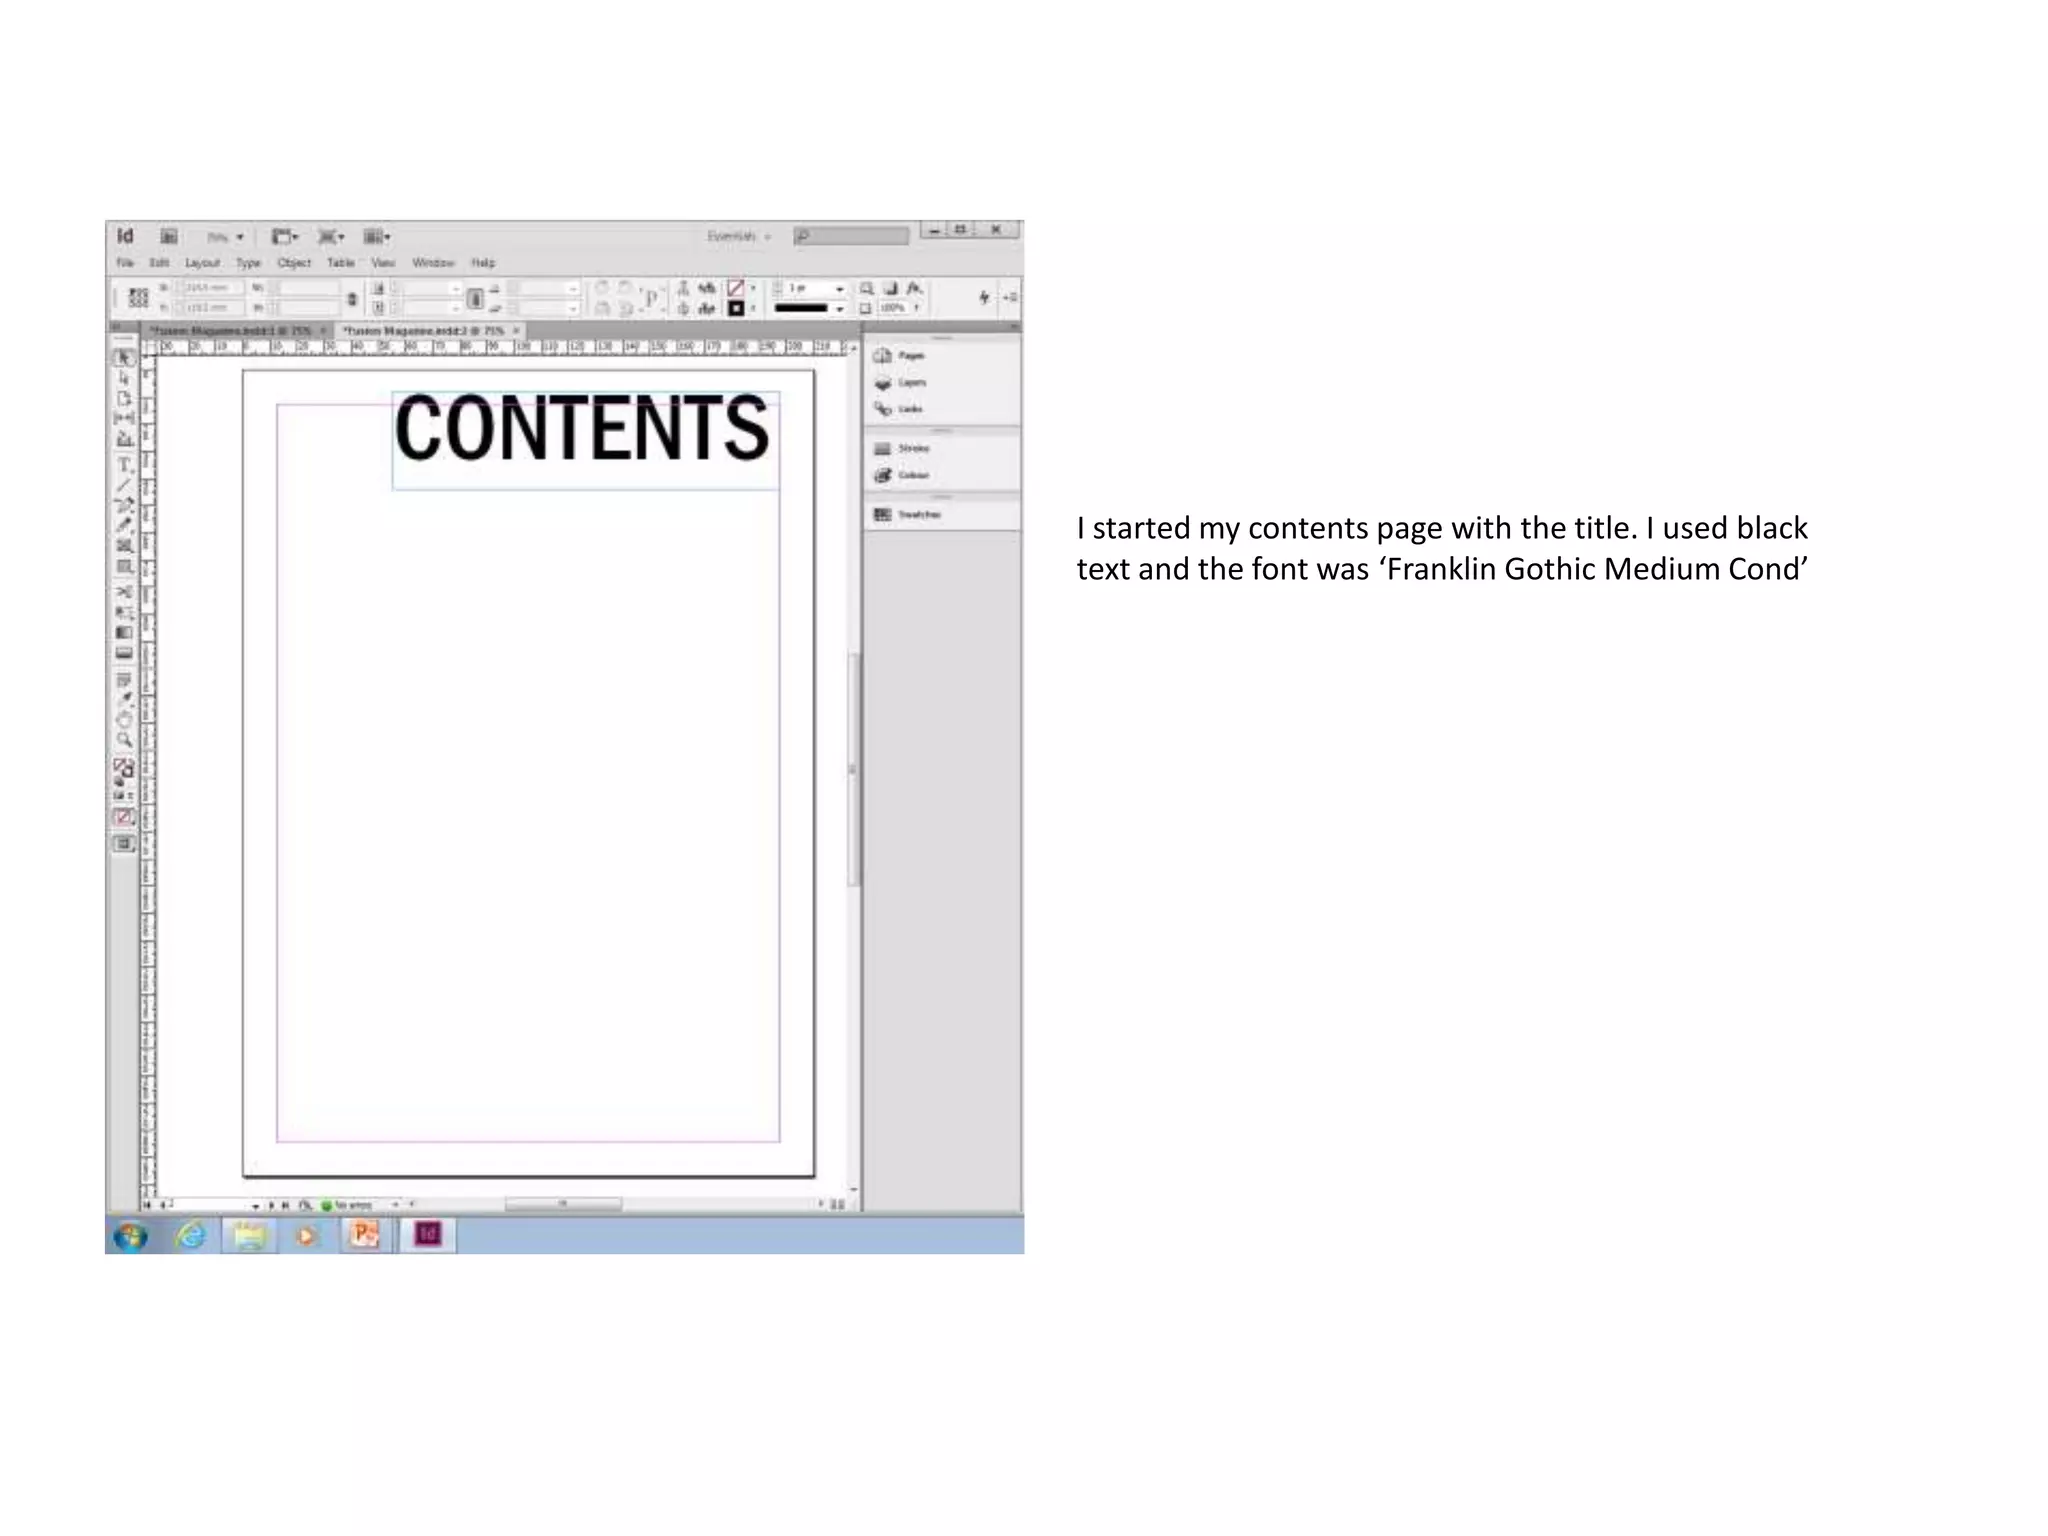Select the Hand tool
This screenshot has width=2048, height=1536.
coord(125,719)
